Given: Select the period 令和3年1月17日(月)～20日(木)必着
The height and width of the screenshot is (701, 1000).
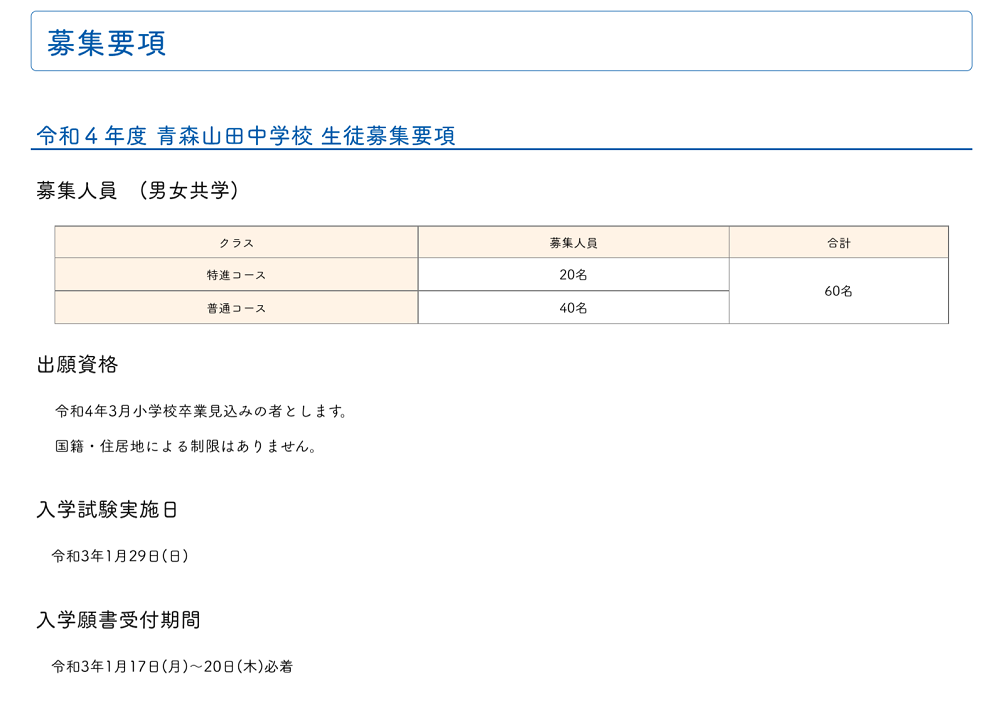Looking at the screenshot, I should click(172, 667).
